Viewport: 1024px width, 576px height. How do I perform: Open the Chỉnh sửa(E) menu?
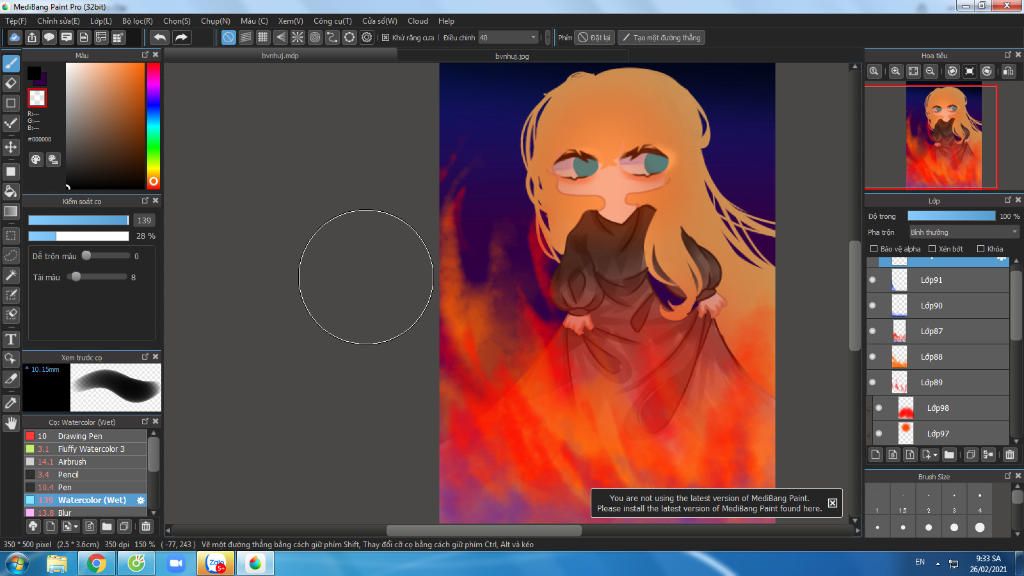(58, 21)
